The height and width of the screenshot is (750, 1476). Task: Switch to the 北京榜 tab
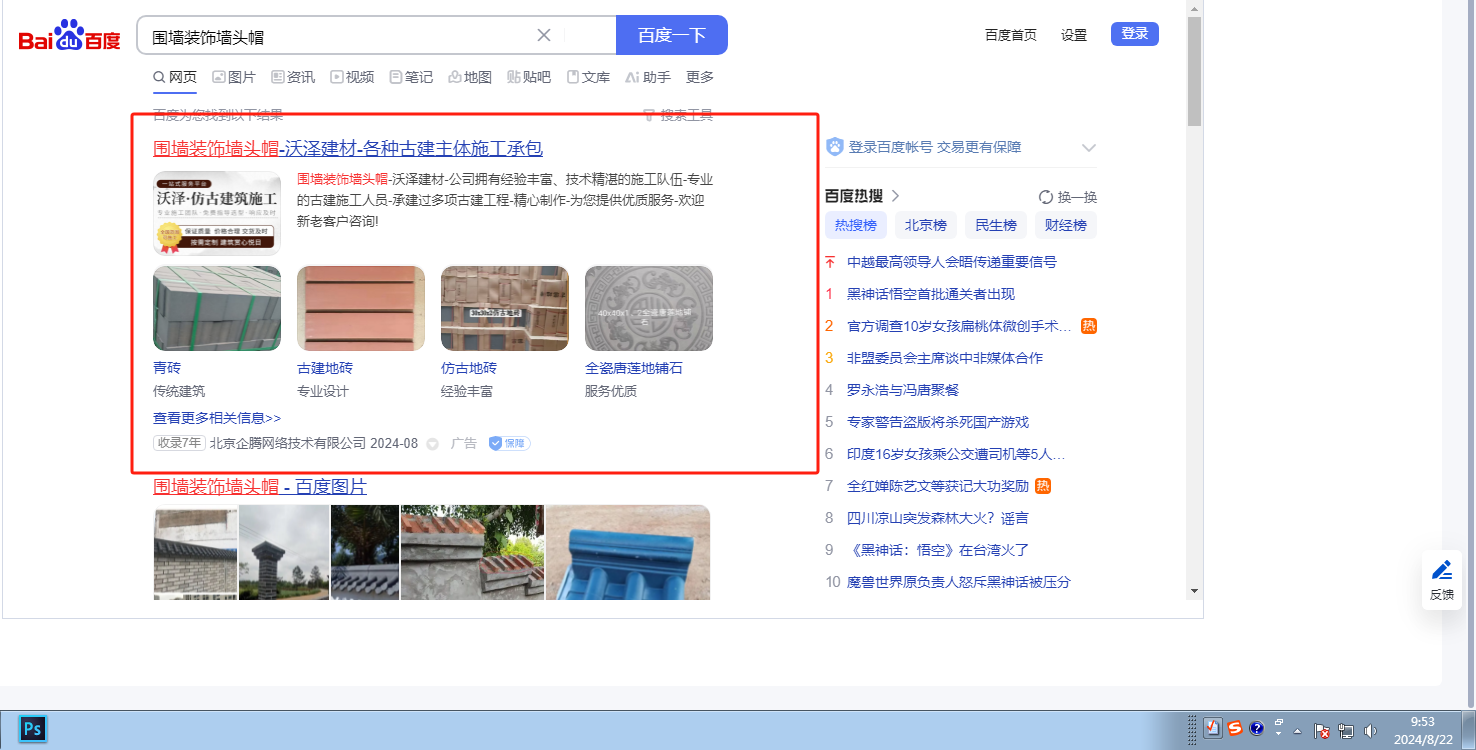[x=926, y=225]
